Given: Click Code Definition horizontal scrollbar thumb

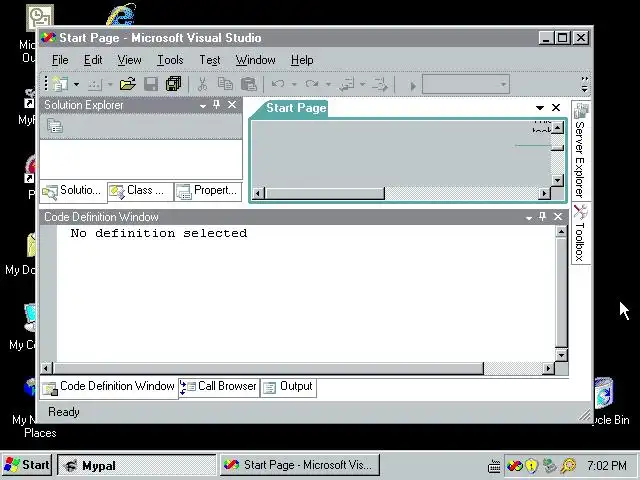Looking at the screenshot, I should point(268,369).
